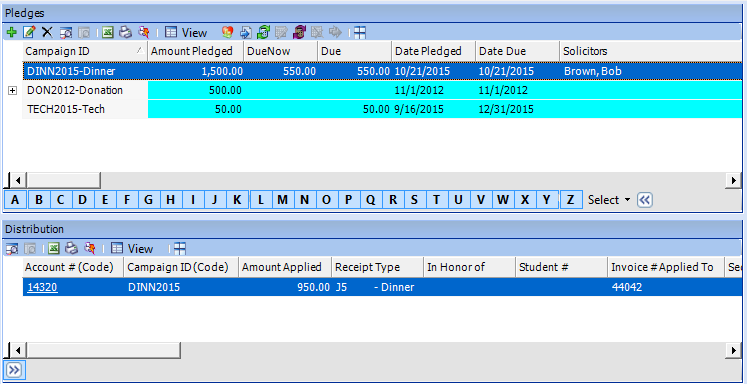Click the grayed-out crossed grid icon
The height and width of the screenshot is (384, 747).
pos(317,32)
